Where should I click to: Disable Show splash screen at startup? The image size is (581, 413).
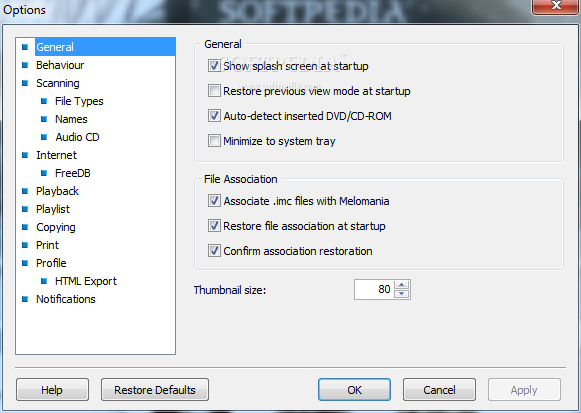(214, 66)
